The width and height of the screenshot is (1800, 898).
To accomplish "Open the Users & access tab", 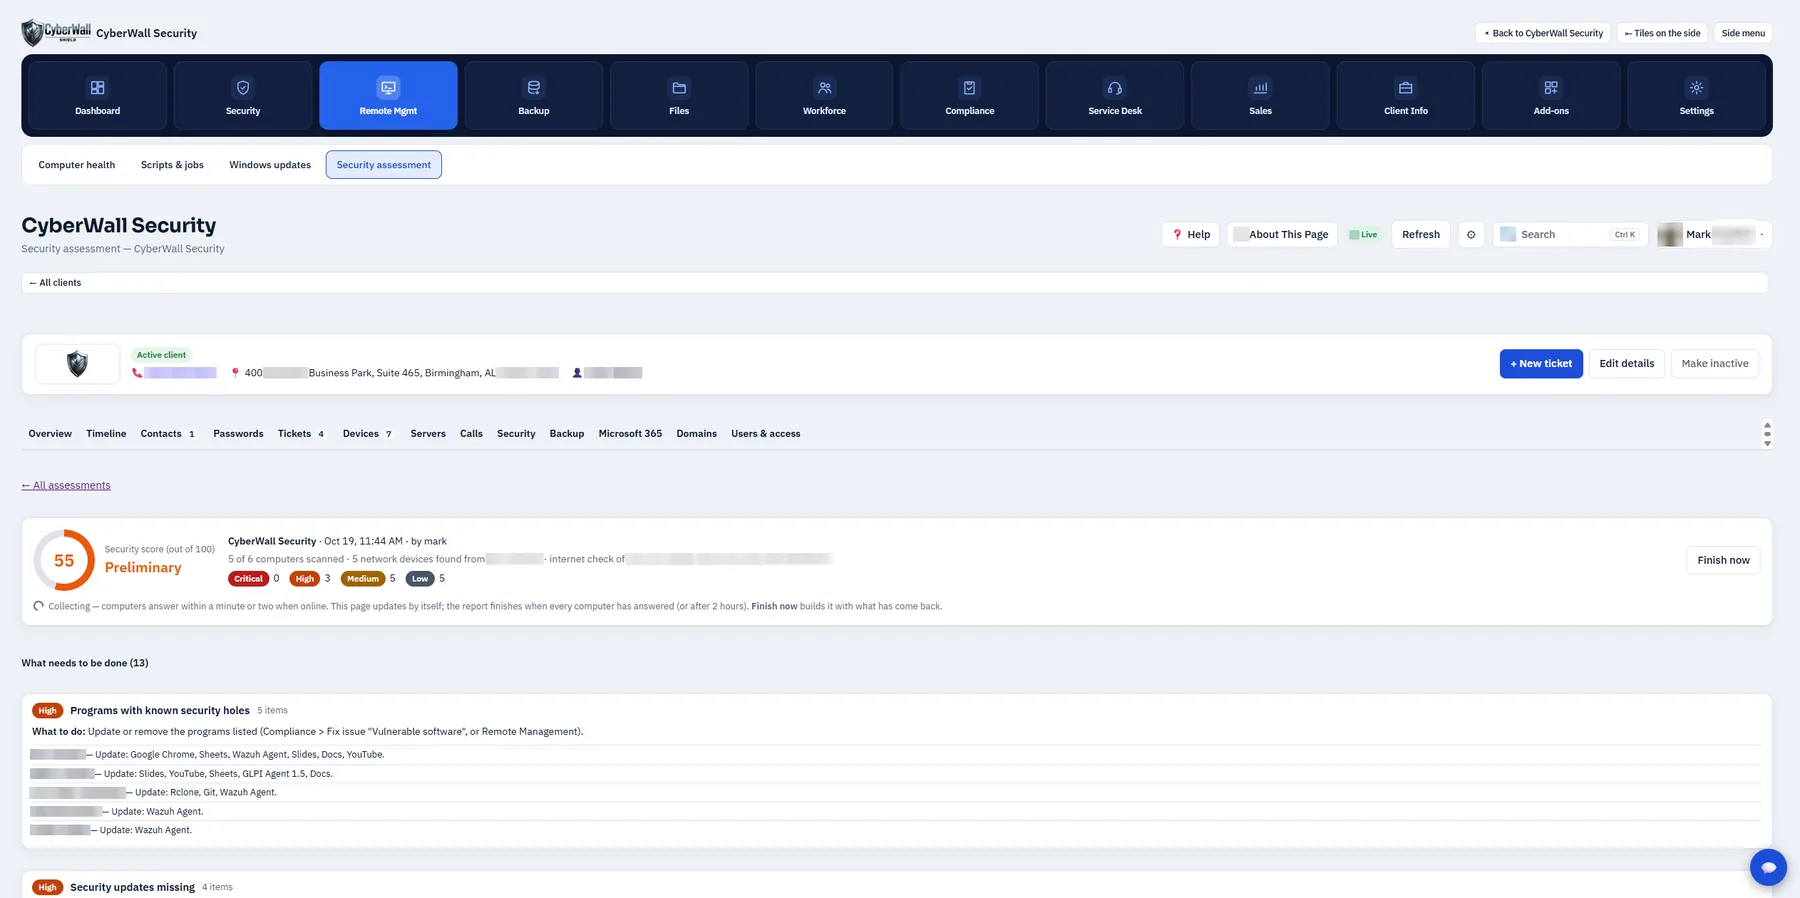I will coord(766,434).
